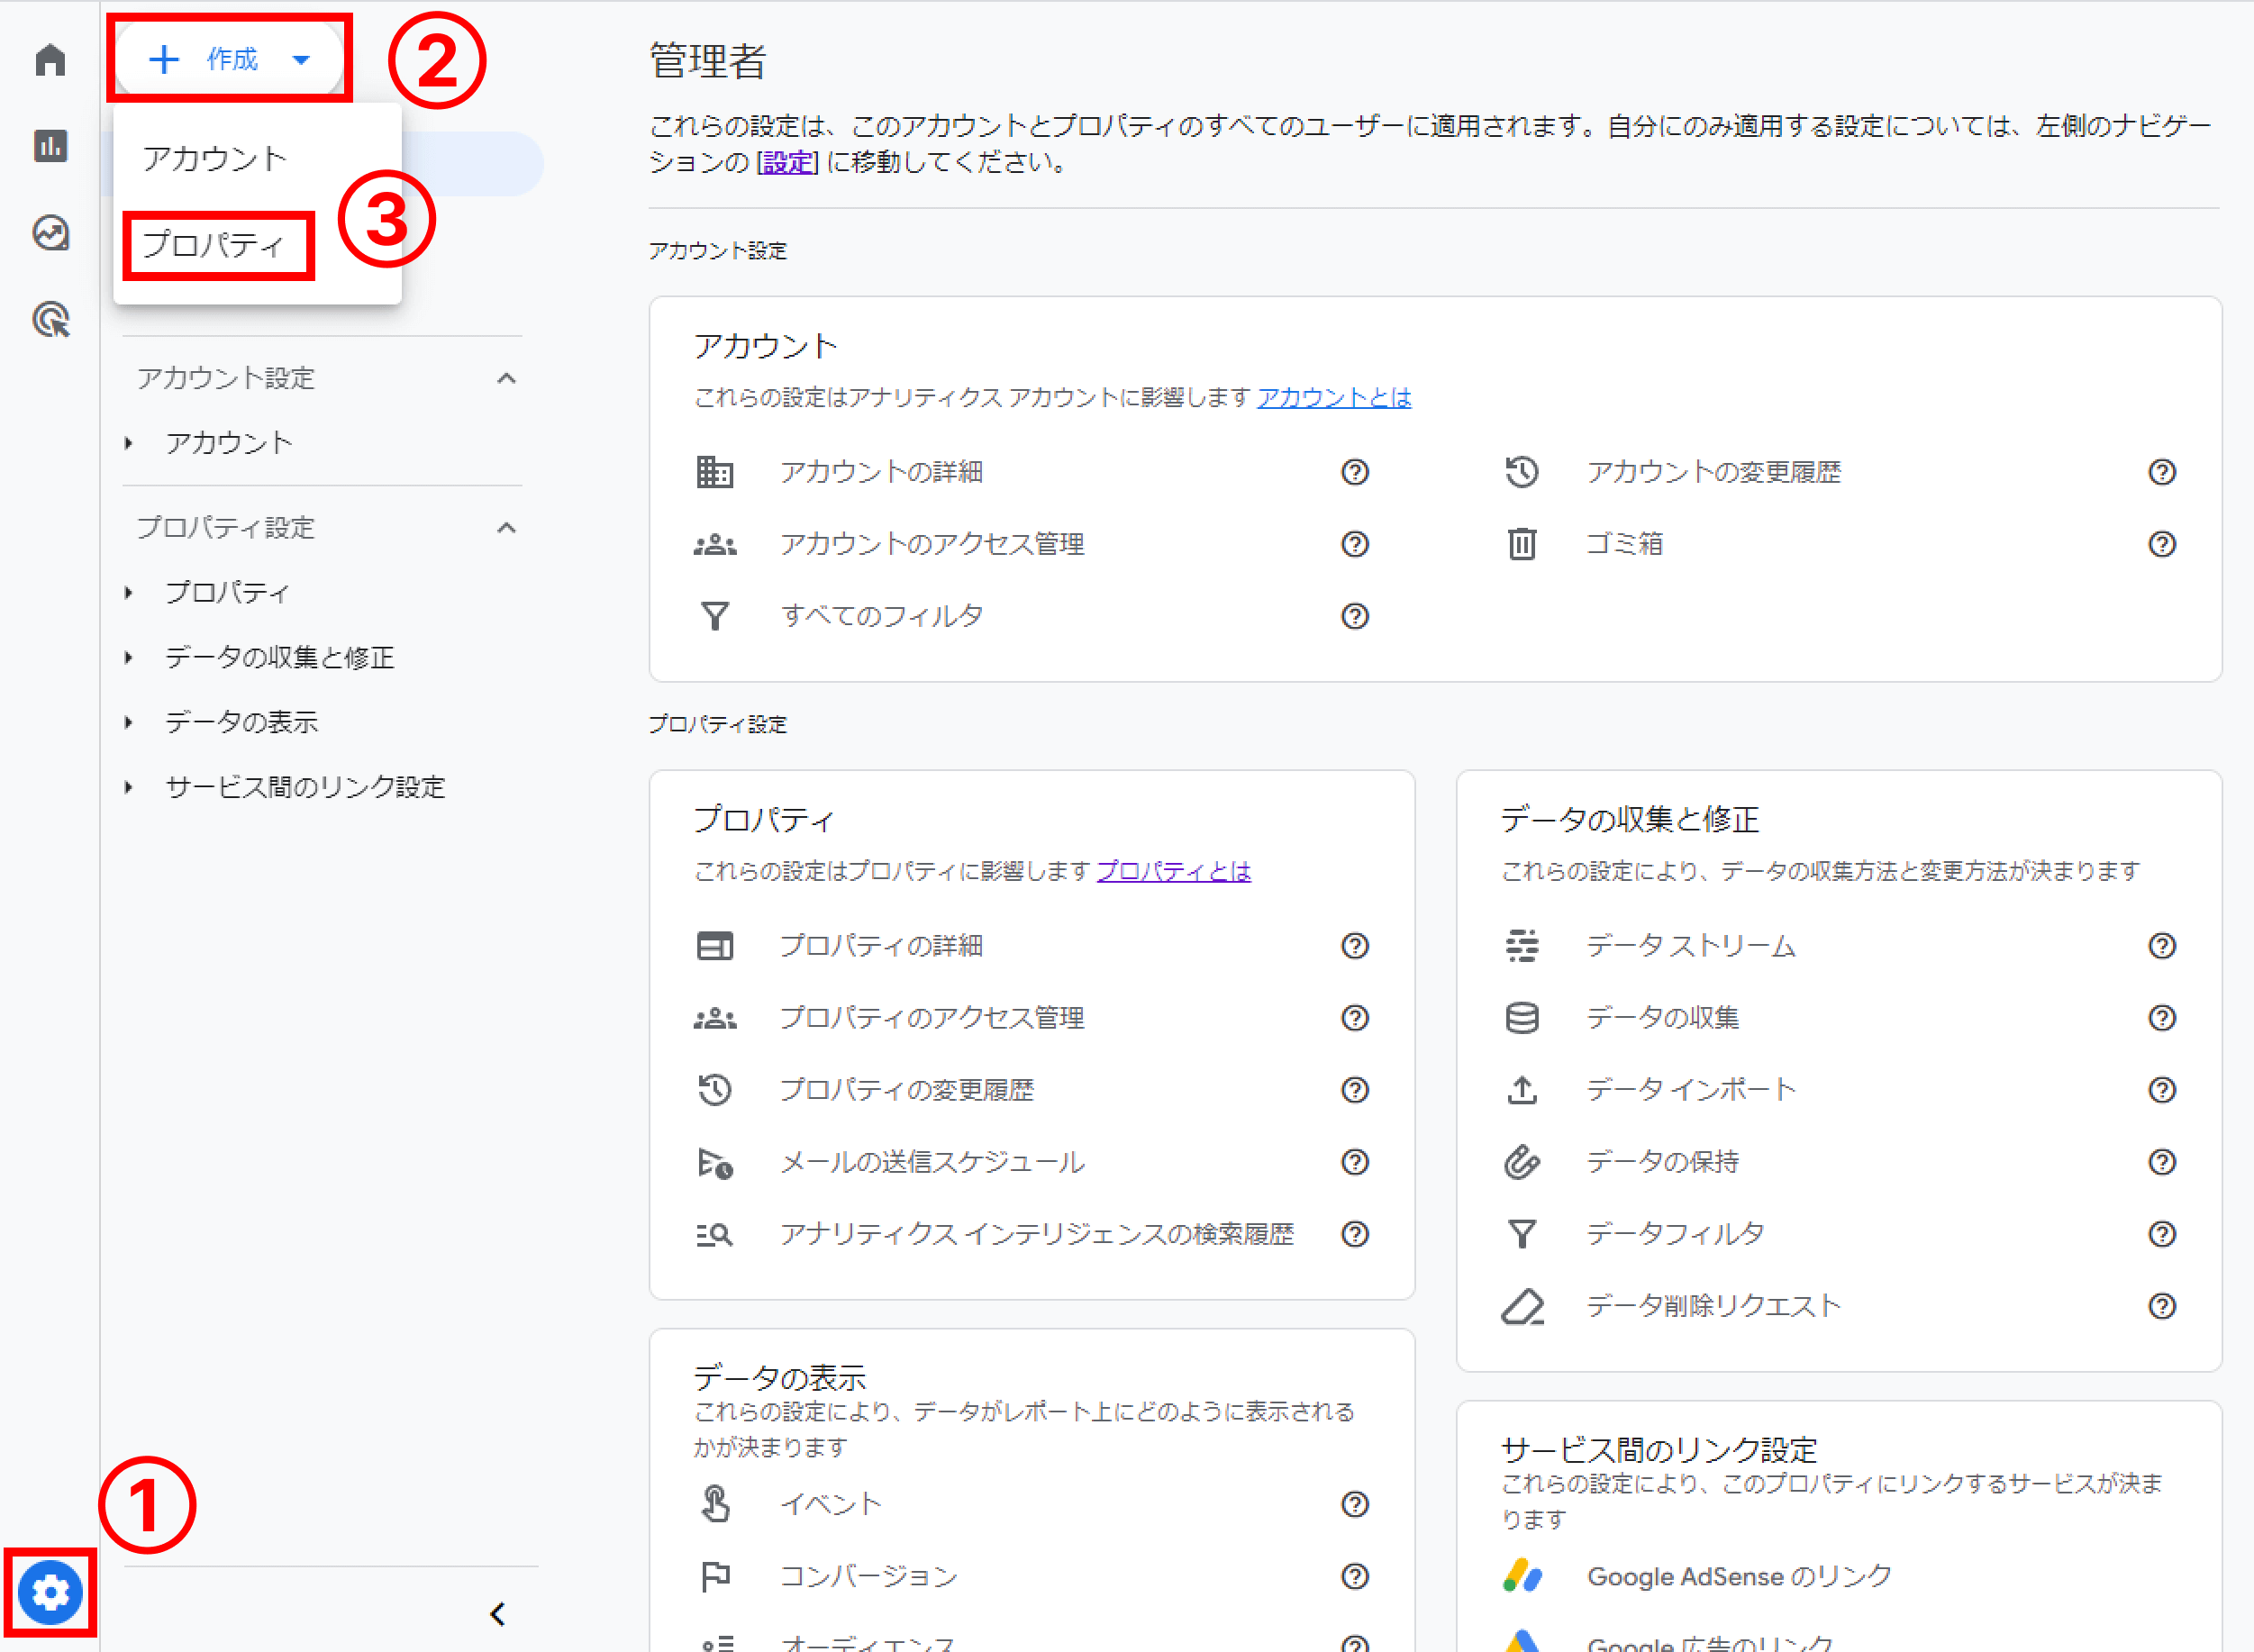Open the Reports bar chart icon
The width and height of the screenshot is (2254, 1652).
point(50,146)
